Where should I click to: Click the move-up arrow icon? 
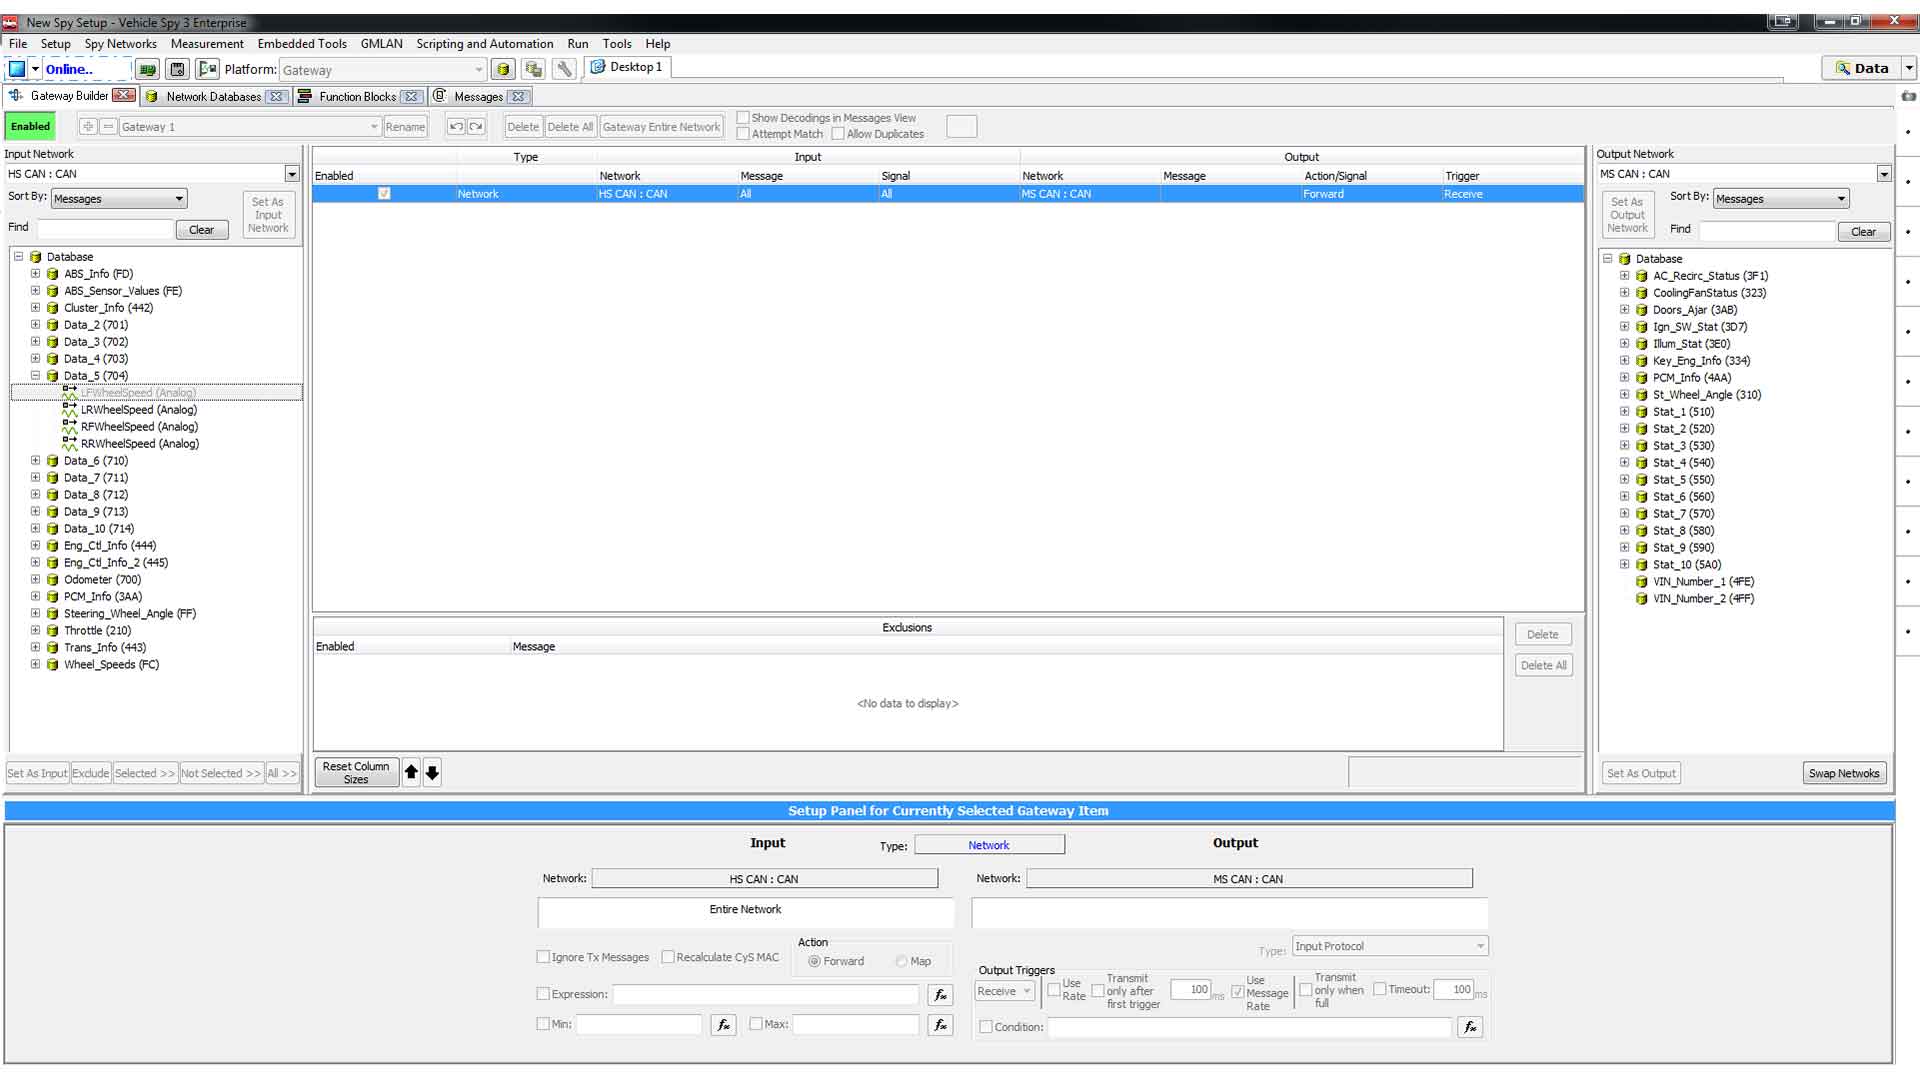pyautogui.click(x=411, y=773)
